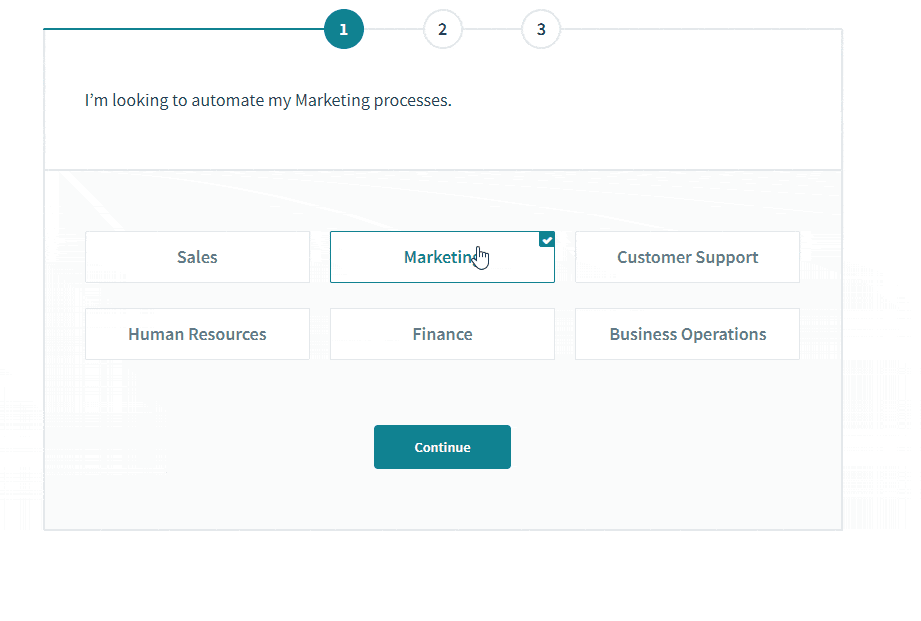Select the Sales option
The width and height of the screenshot is (921, 621).
pyautogui.click(x=197, y=257)
